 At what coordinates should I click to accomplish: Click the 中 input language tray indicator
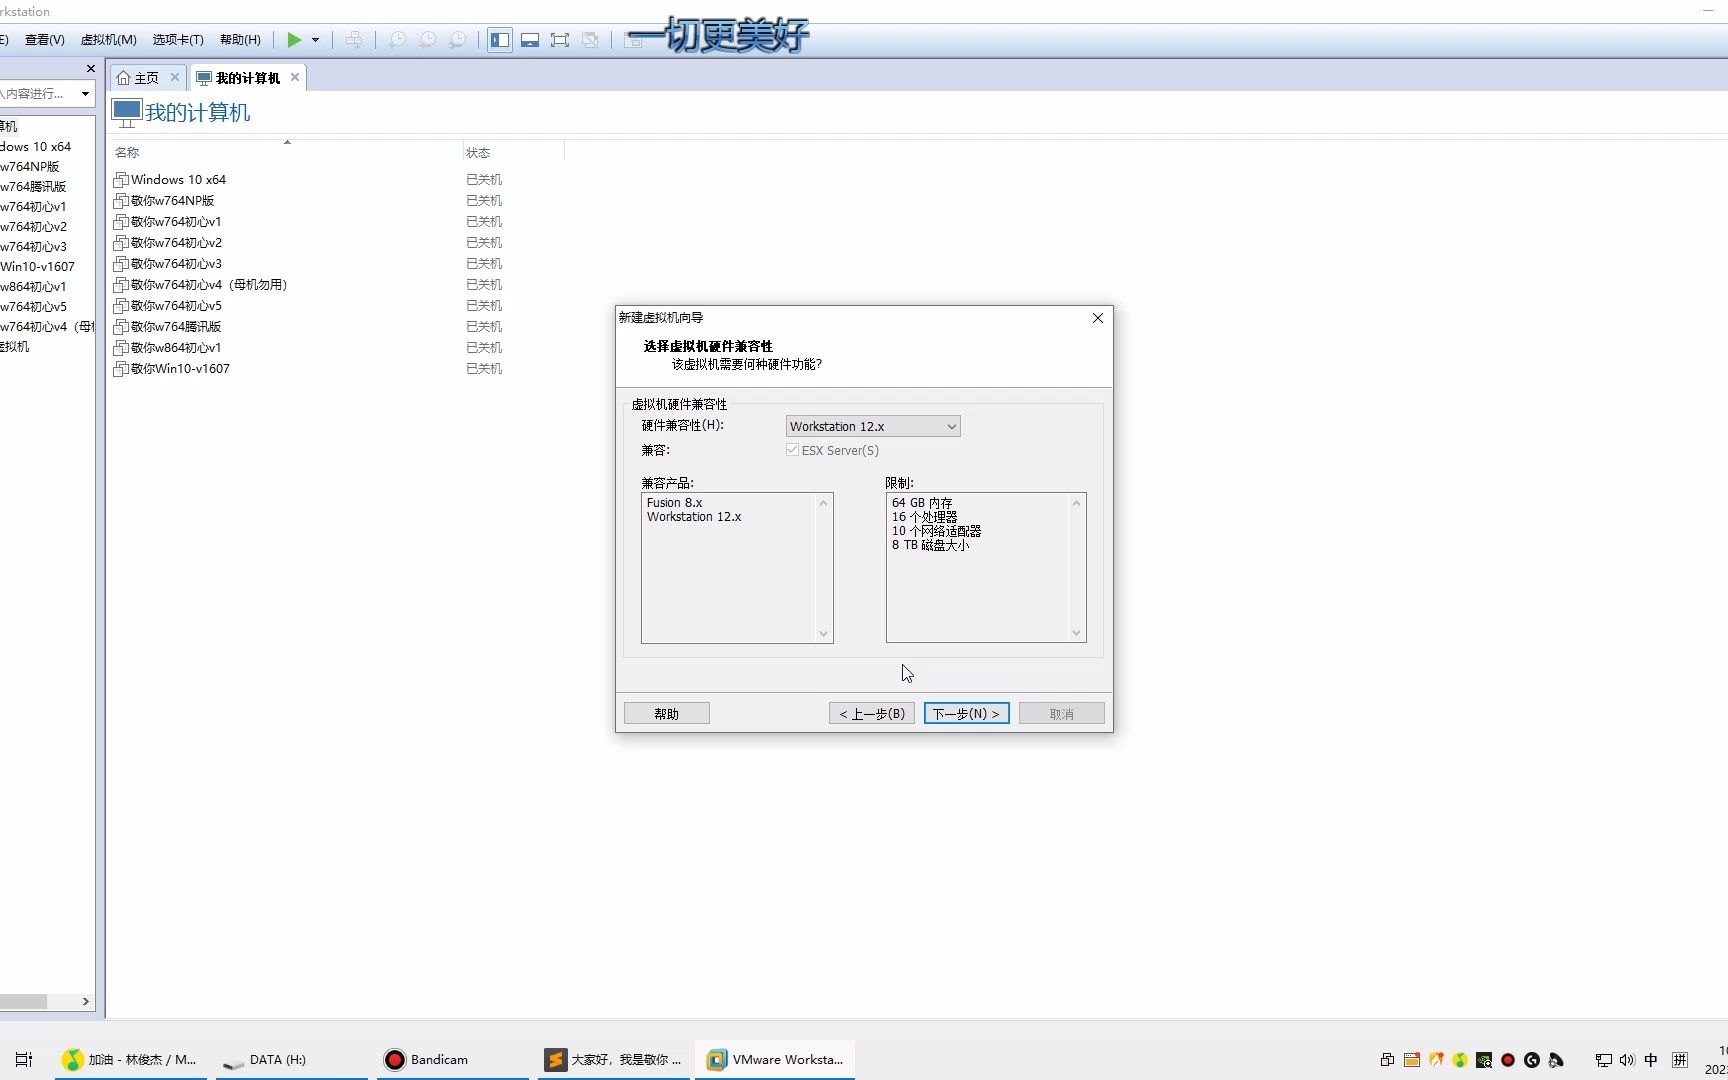(1651, 1060)
